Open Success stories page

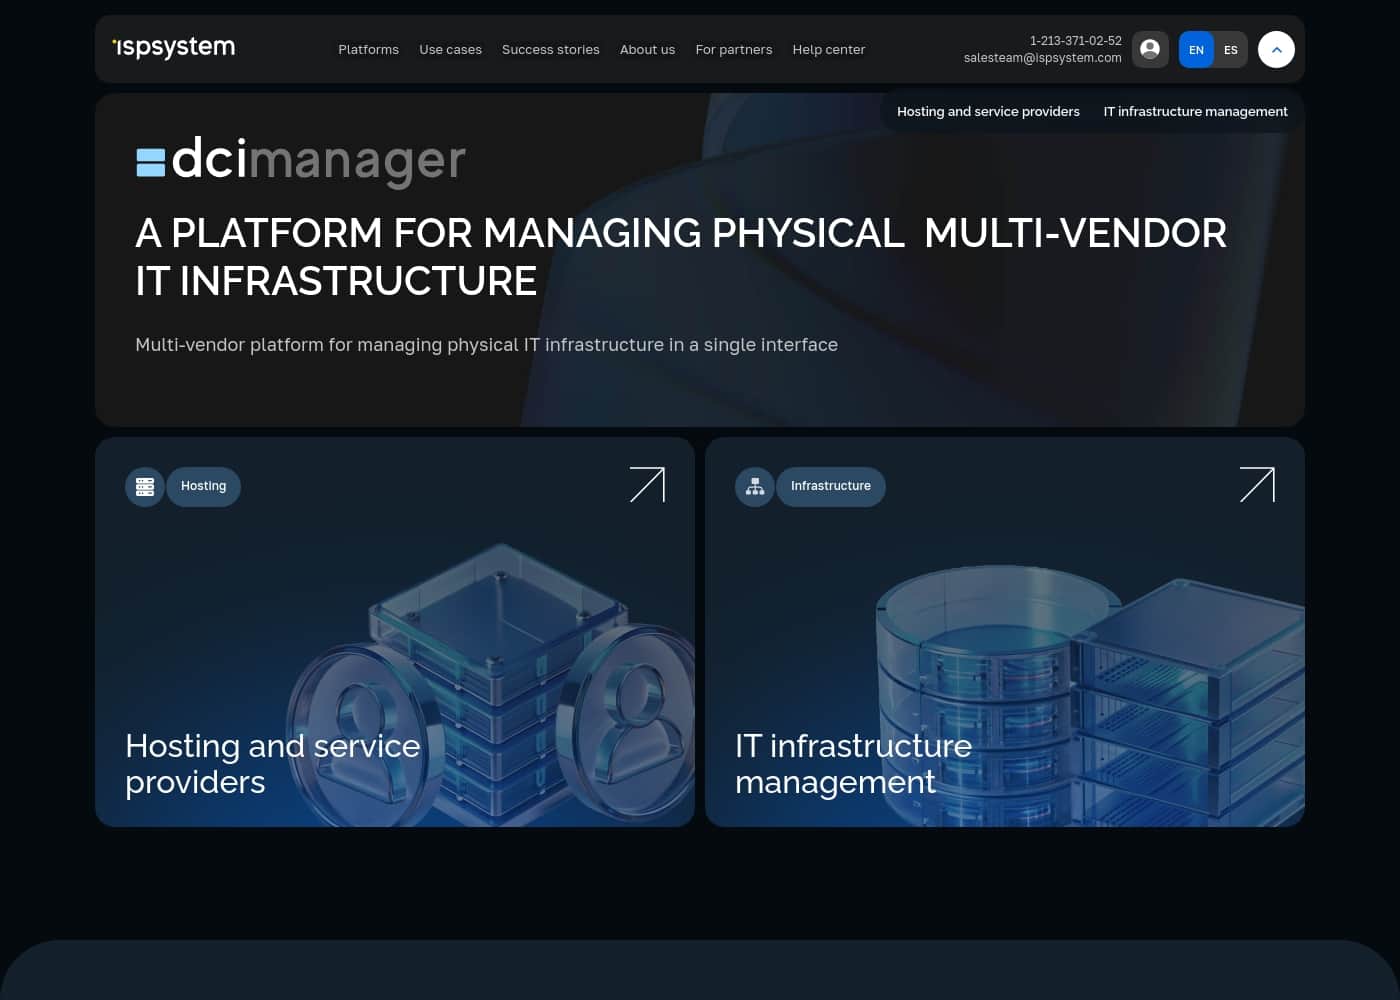(551, 49)
